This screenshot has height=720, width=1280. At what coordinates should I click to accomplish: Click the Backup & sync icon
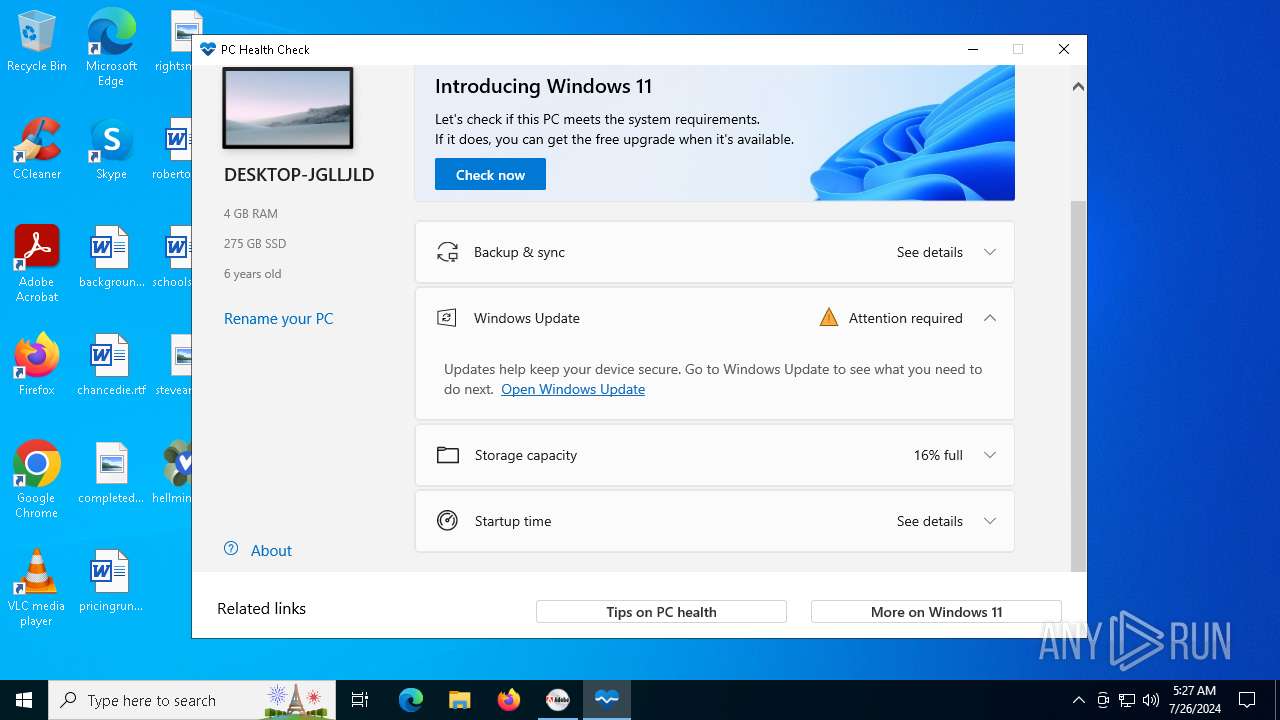coord(447,252)
